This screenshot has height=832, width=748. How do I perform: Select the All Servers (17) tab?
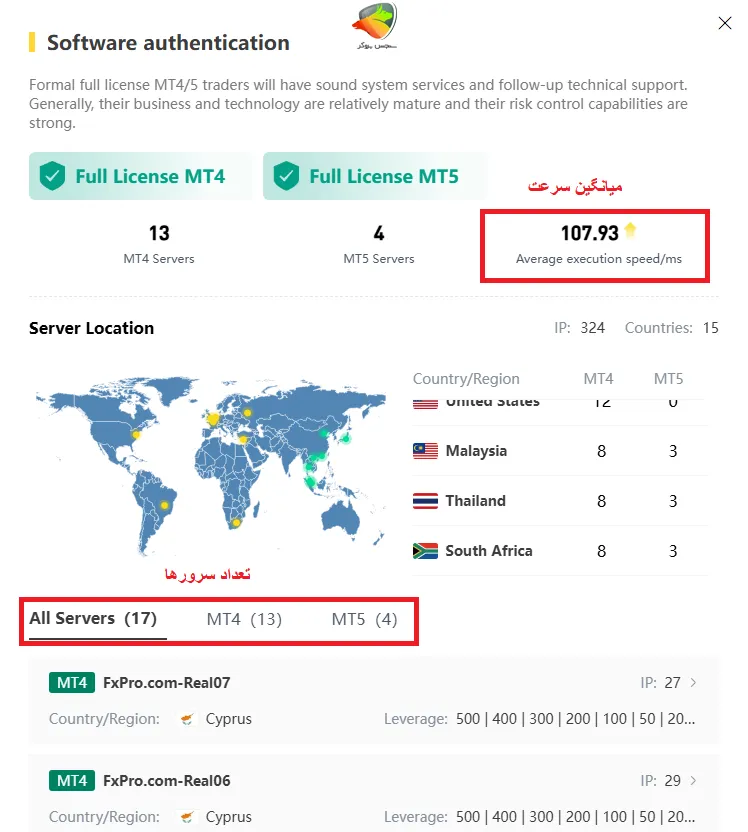93,619
